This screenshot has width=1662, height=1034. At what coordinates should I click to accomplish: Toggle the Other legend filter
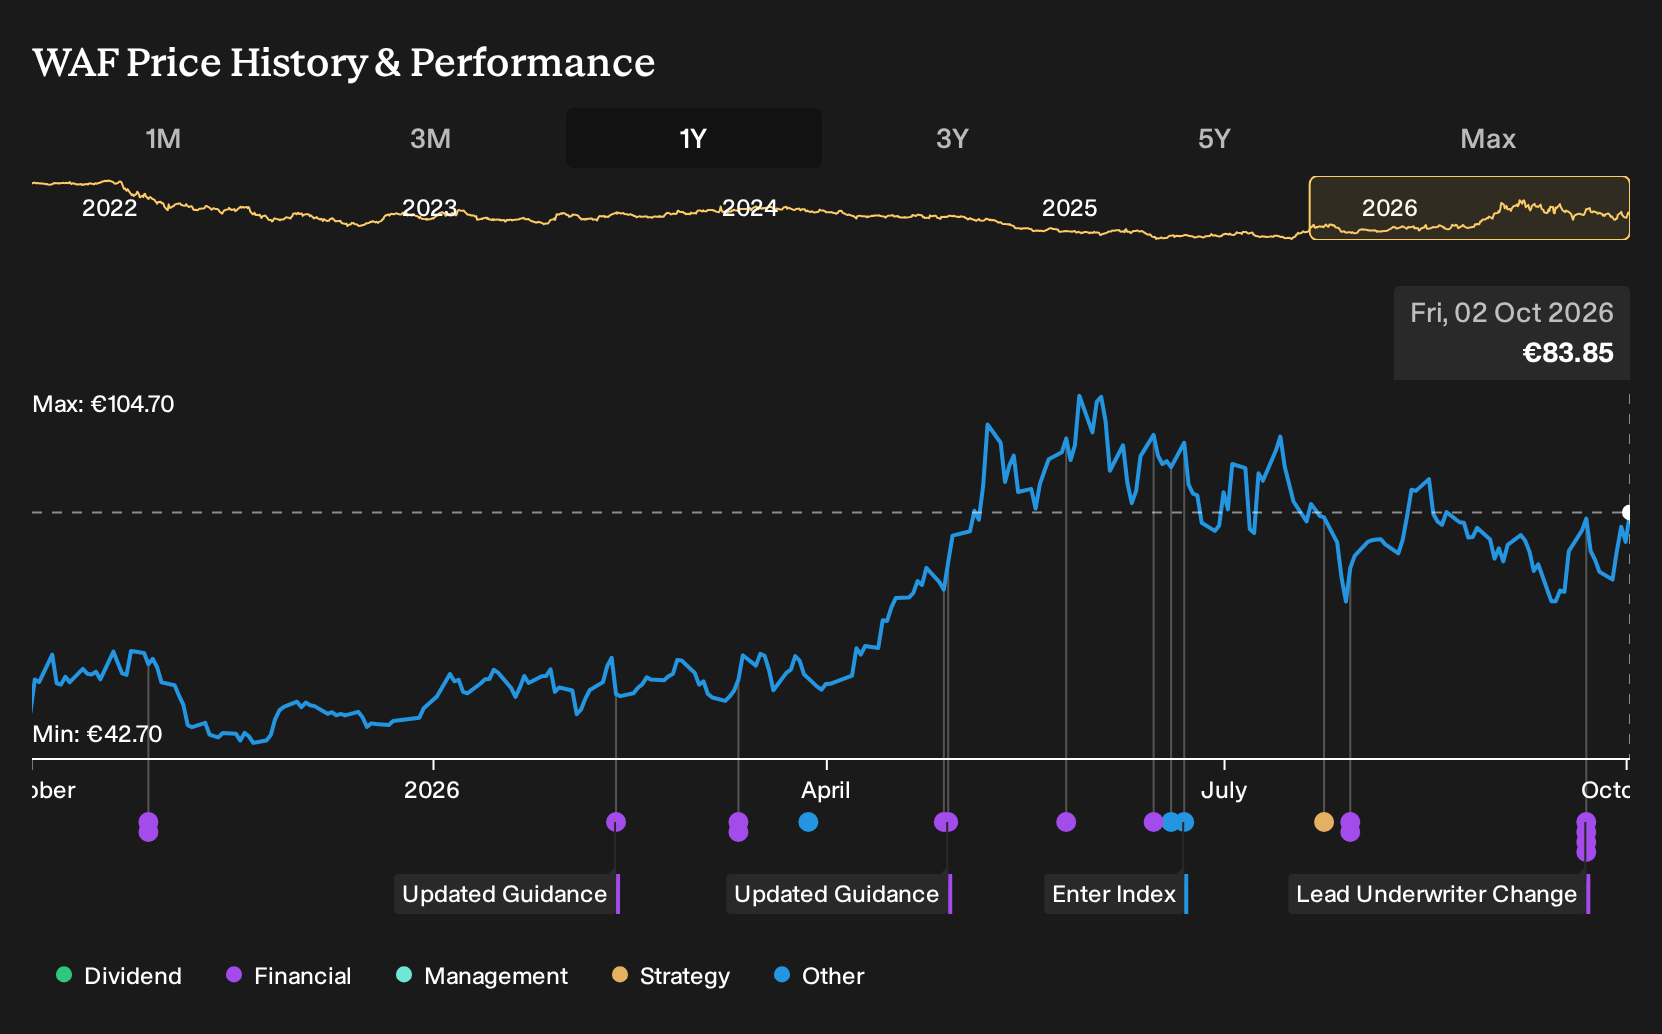819,976
